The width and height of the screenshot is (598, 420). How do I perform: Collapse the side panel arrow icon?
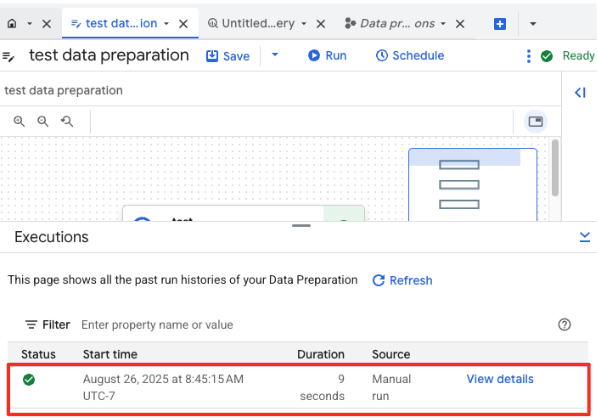(x=580, y=92)
